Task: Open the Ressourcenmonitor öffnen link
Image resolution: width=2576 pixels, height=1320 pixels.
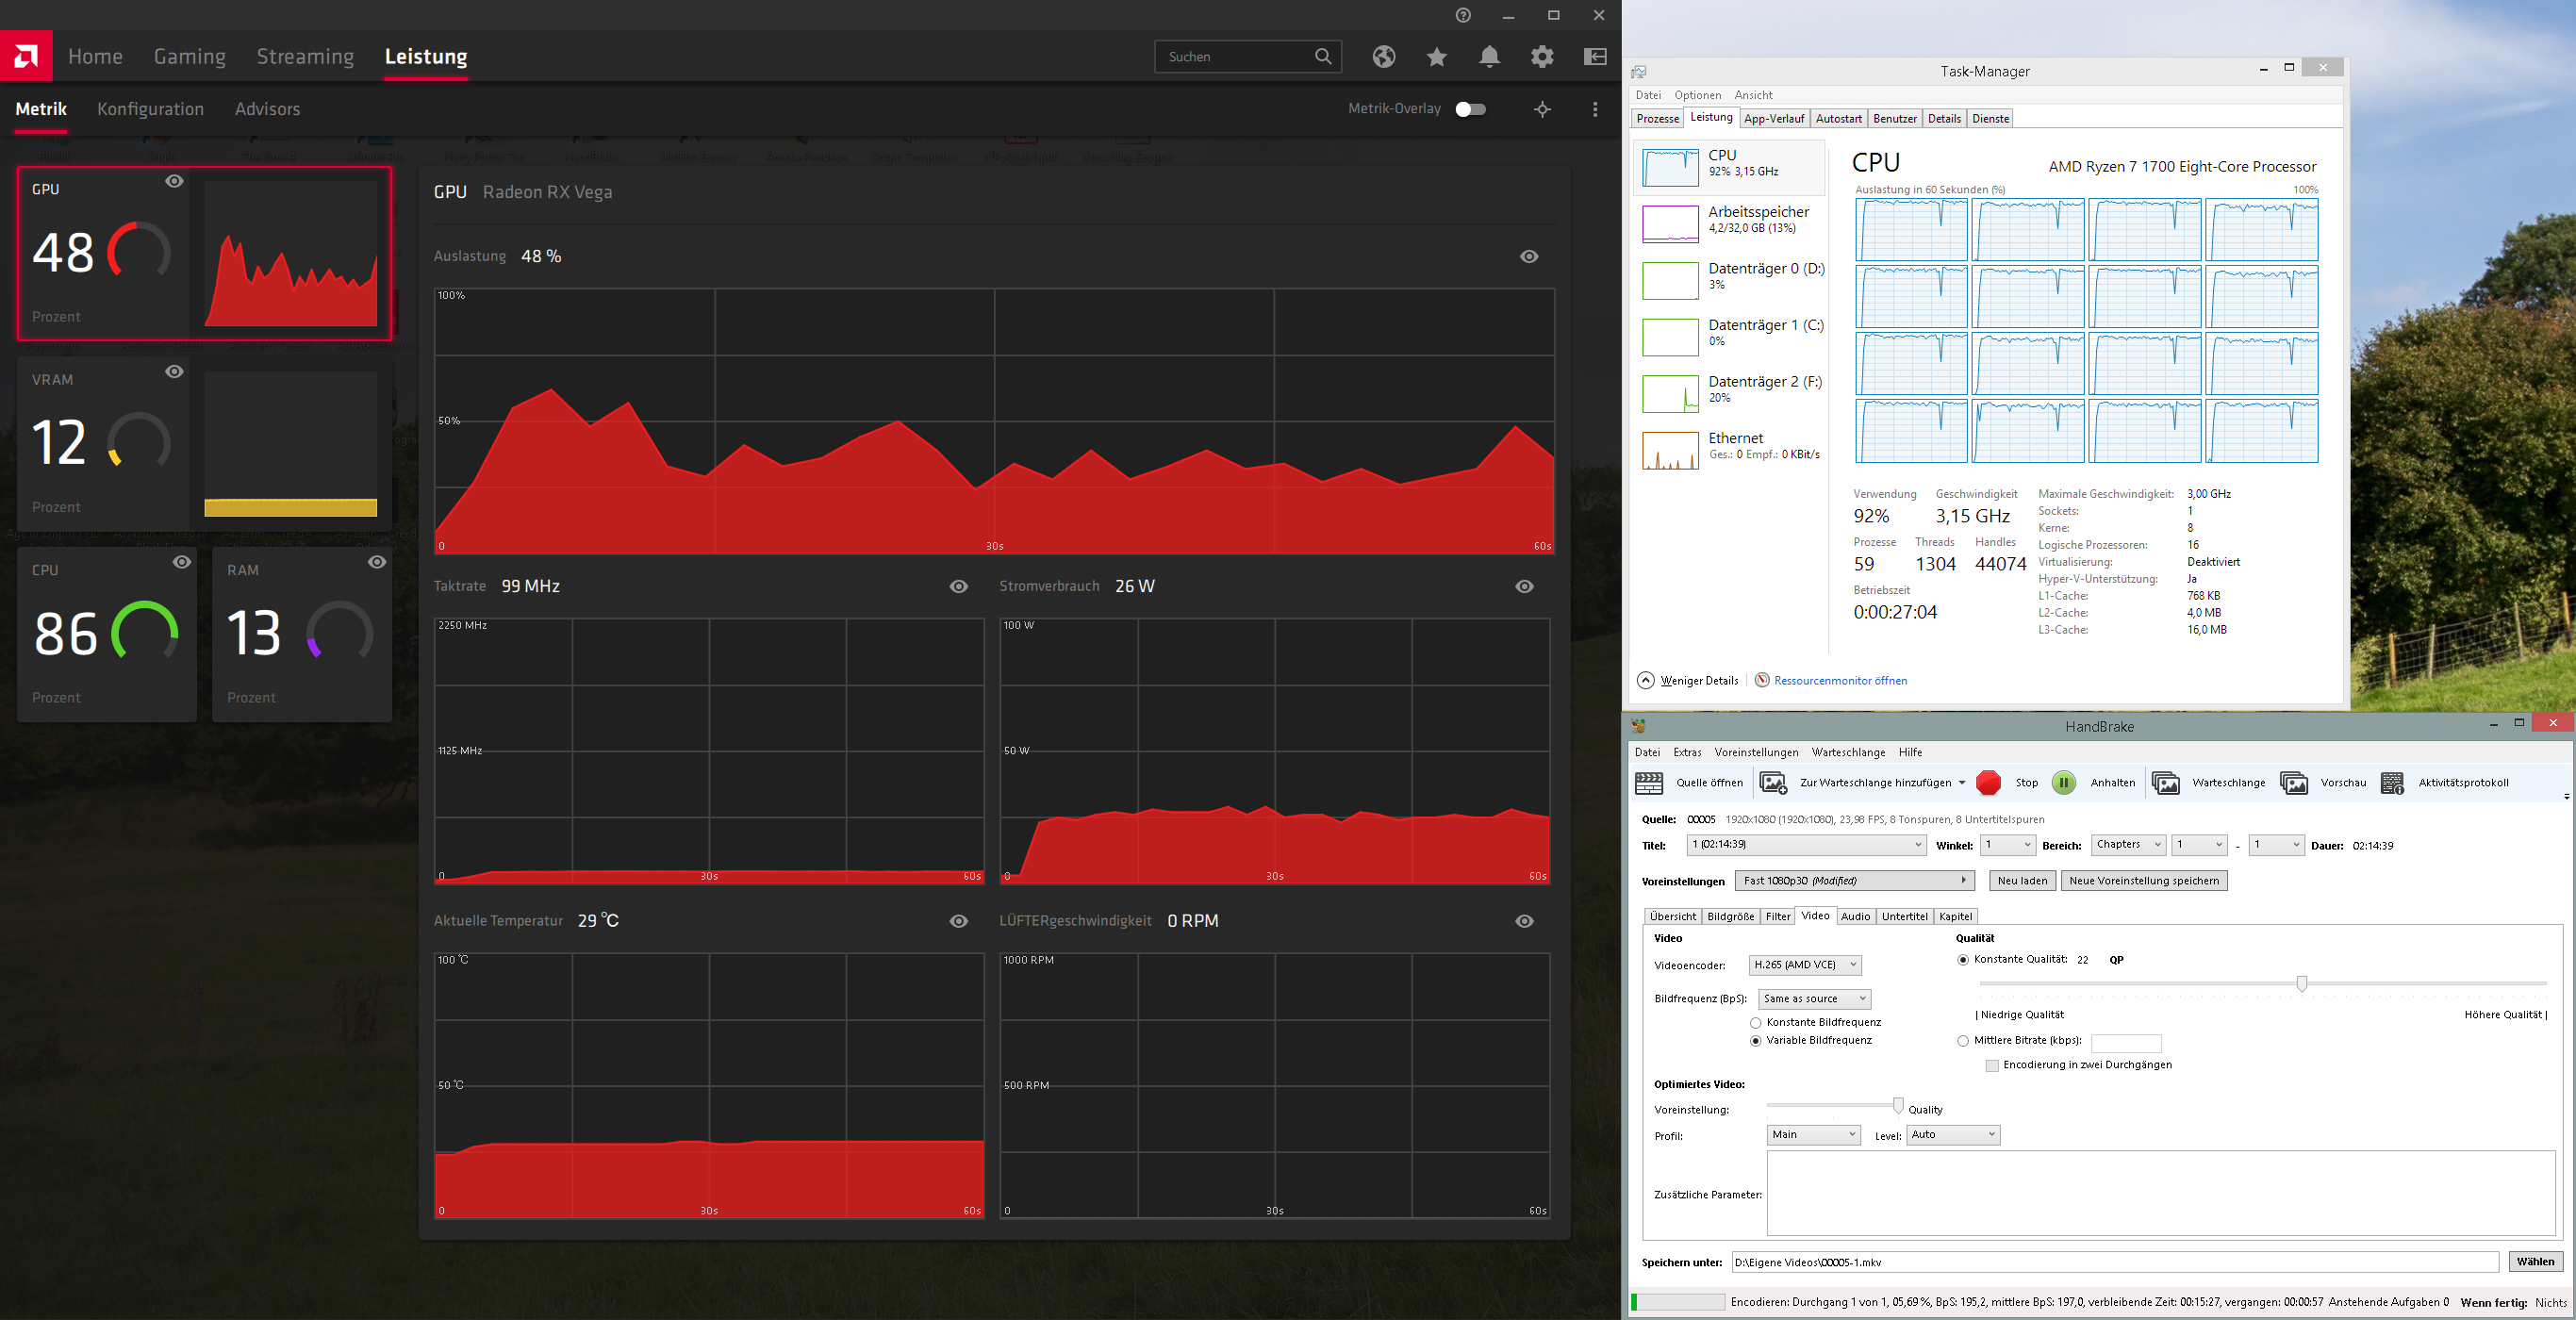Action: point(1839,681)
